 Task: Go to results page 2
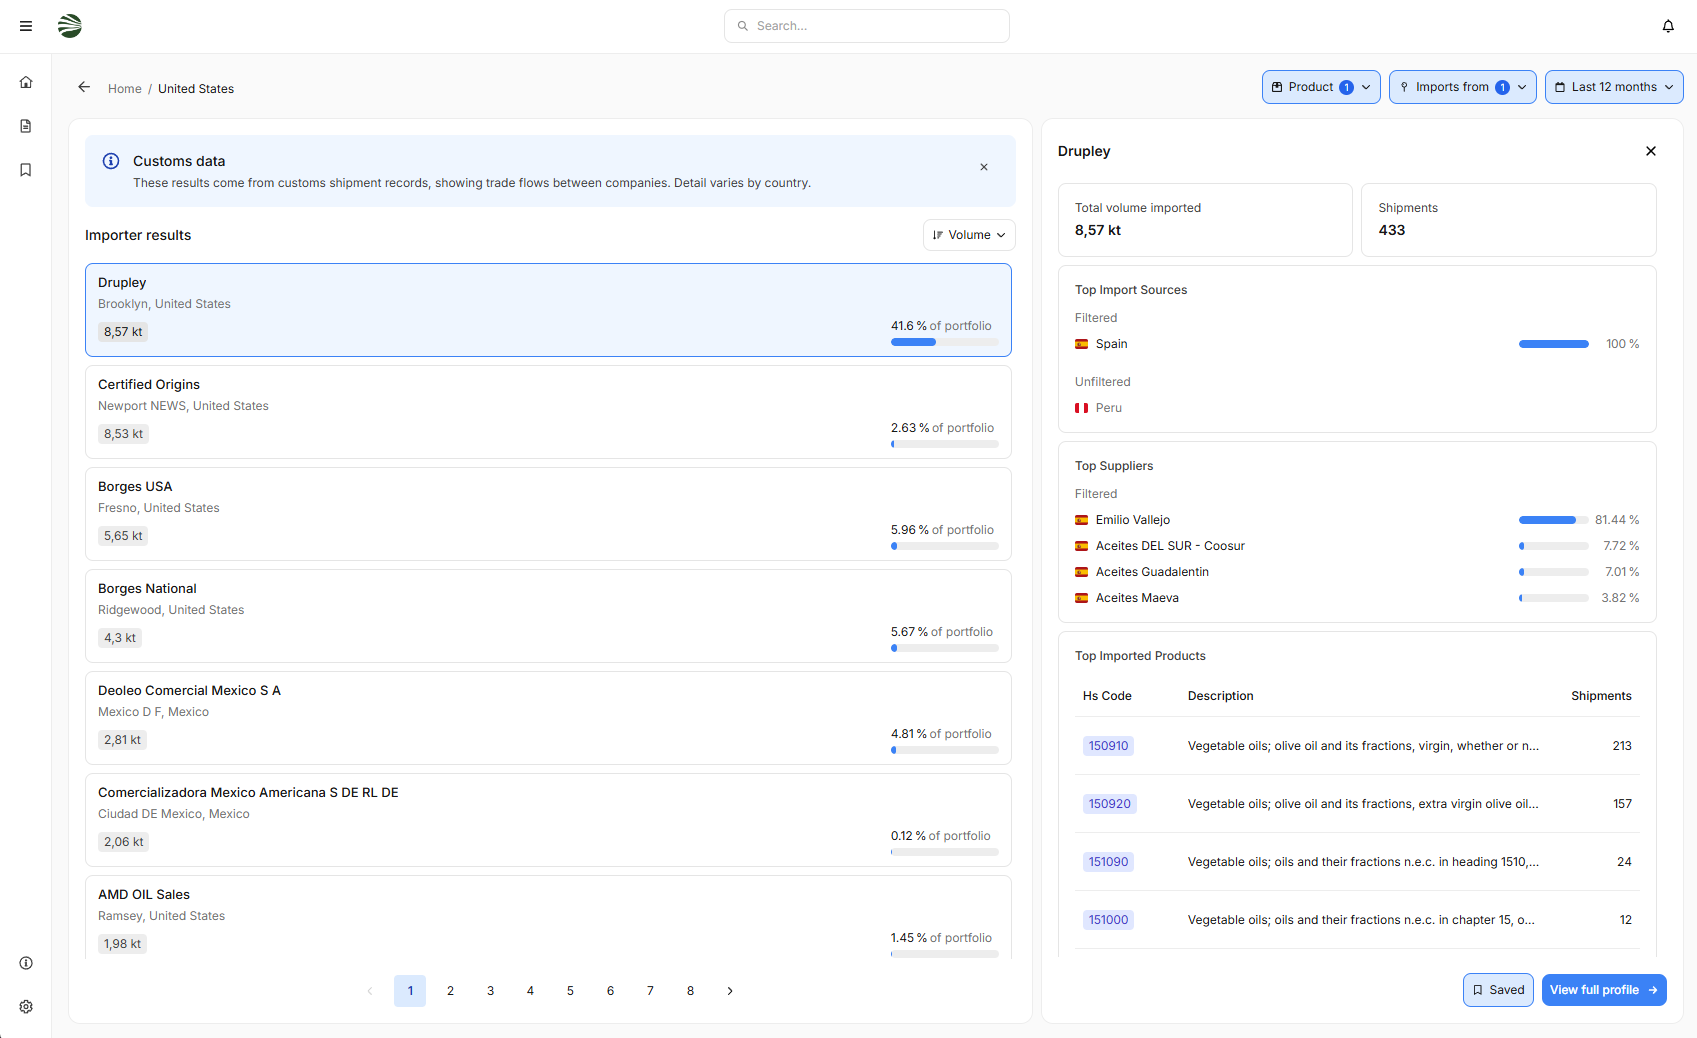(x=450, y=991)
